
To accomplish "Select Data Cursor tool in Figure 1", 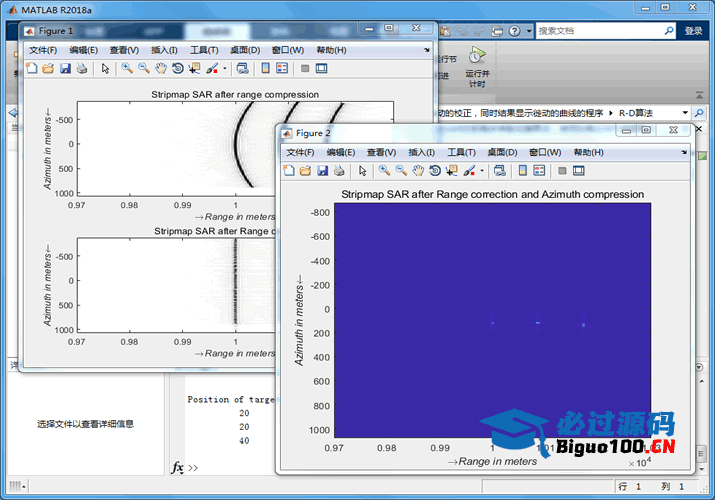I will pos(195,68).
